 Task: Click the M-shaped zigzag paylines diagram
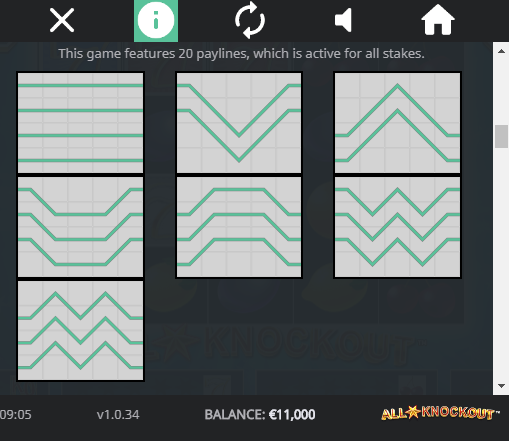click(x=80, y=331)
